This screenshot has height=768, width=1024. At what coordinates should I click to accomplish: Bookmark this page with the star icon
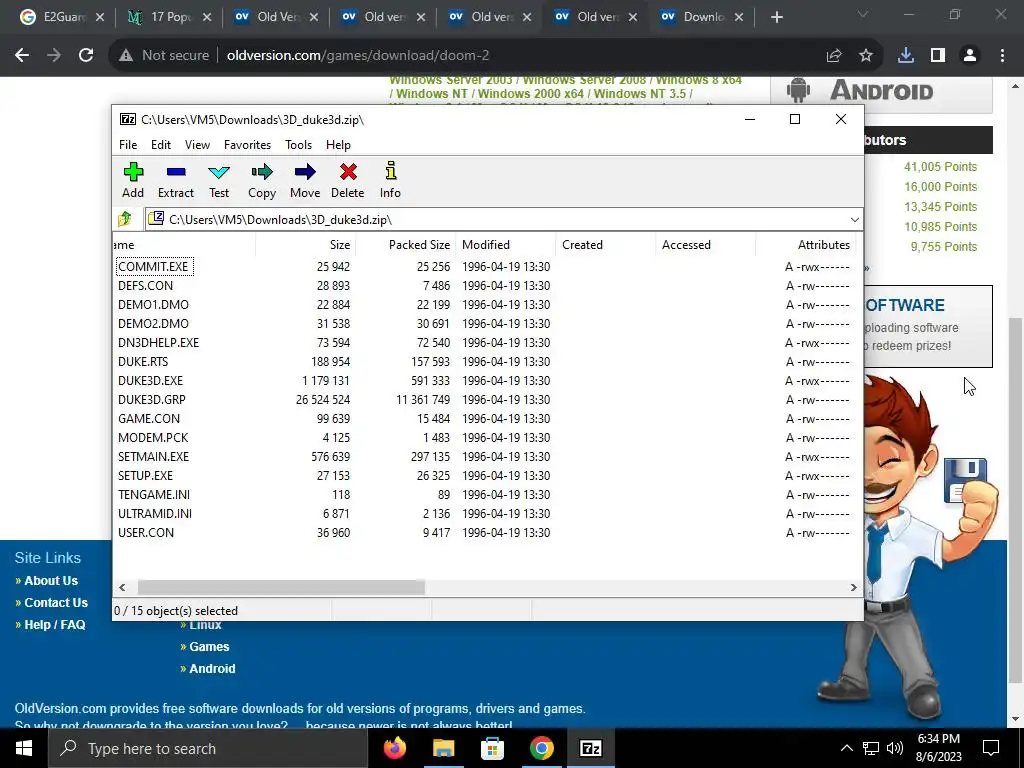866,56
